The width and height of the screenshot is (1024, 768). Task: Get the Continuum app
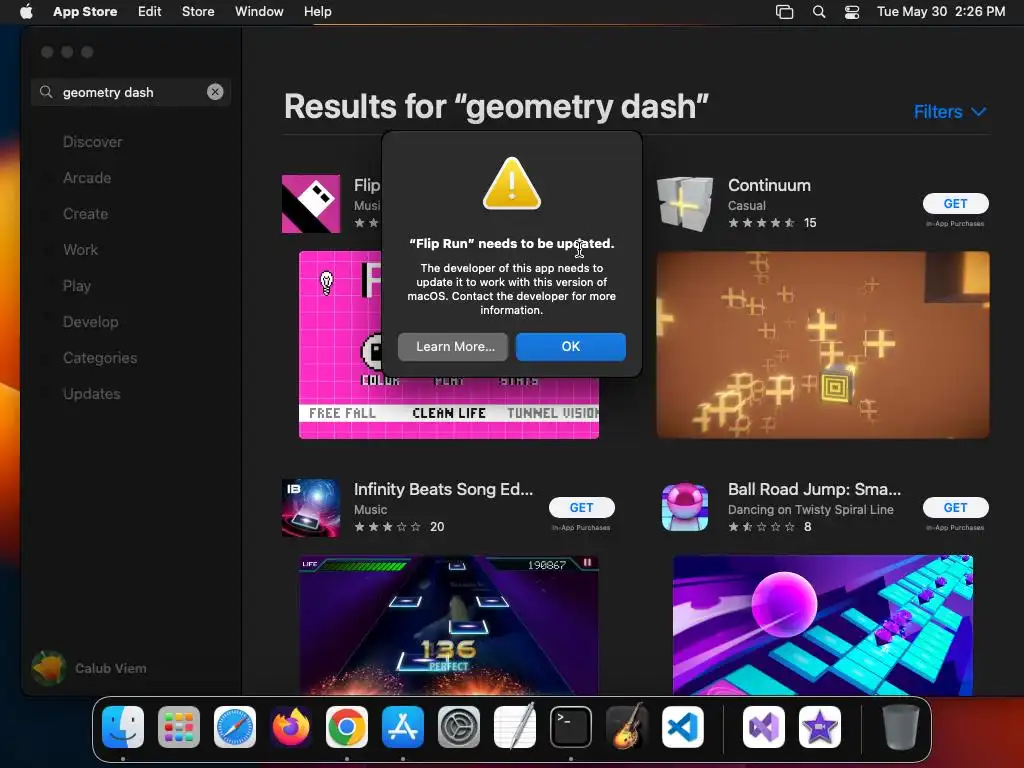(955, 203)
